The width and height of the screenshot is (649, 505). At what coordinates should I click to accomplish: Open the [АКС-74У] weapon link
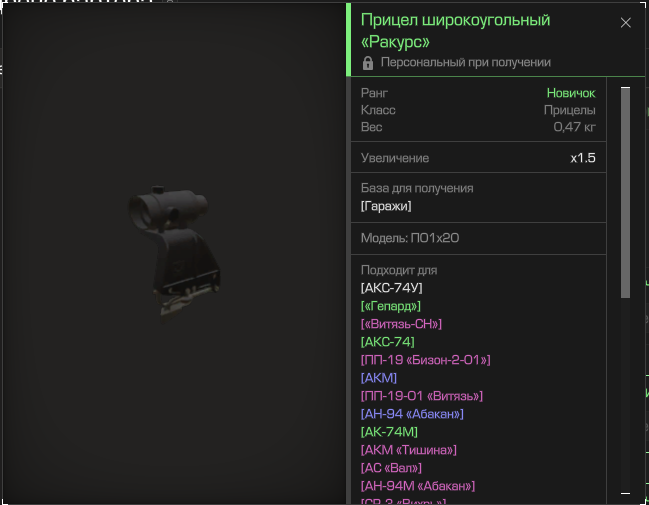tap(391, 288)
